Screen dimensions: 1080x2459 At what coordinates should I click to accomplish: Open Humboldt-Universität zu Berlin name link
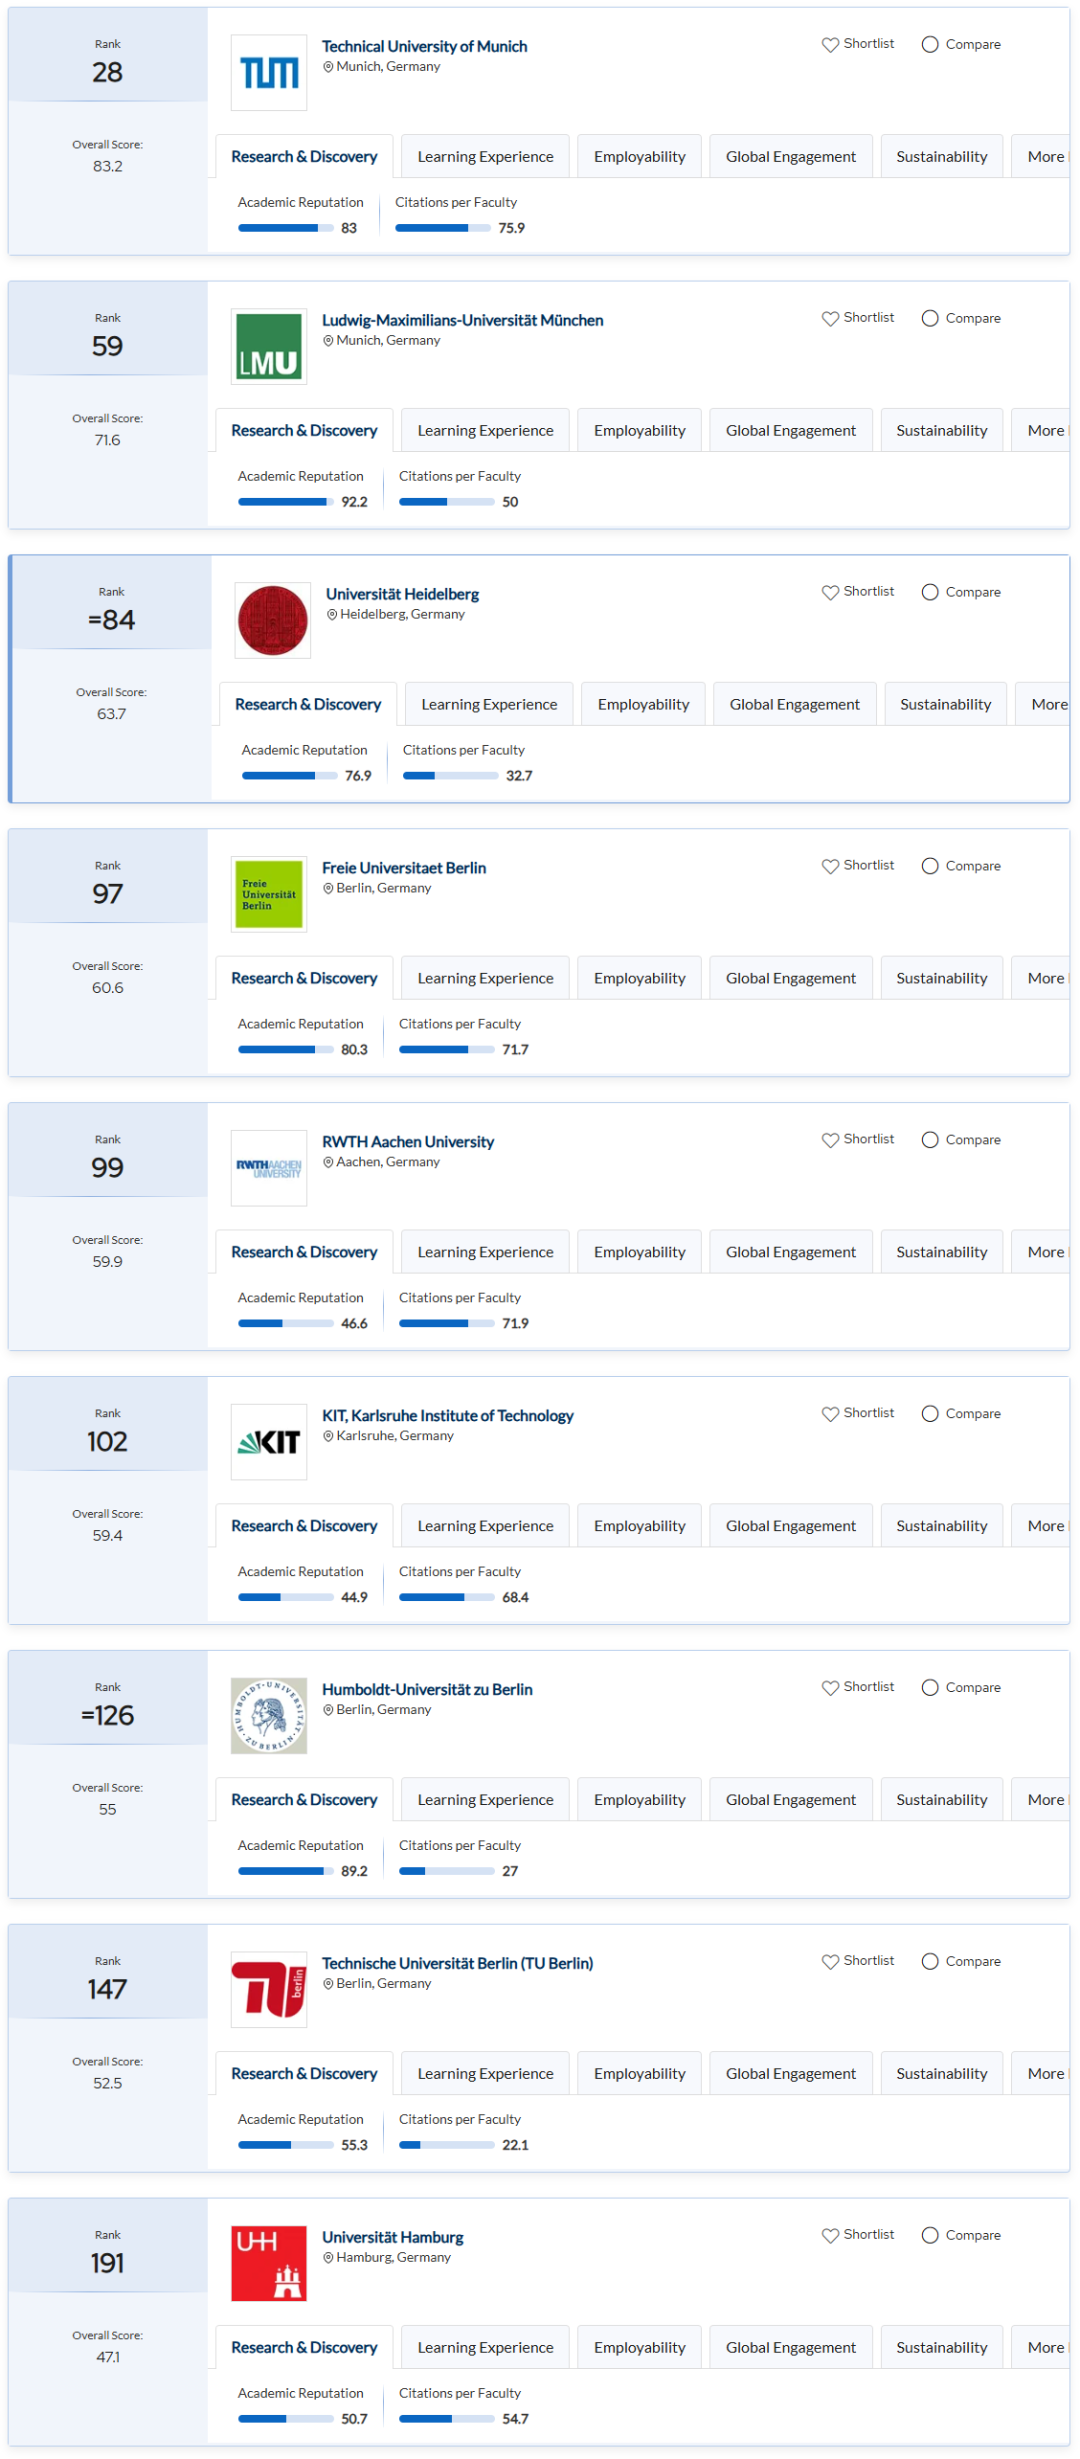[427, 1691]
